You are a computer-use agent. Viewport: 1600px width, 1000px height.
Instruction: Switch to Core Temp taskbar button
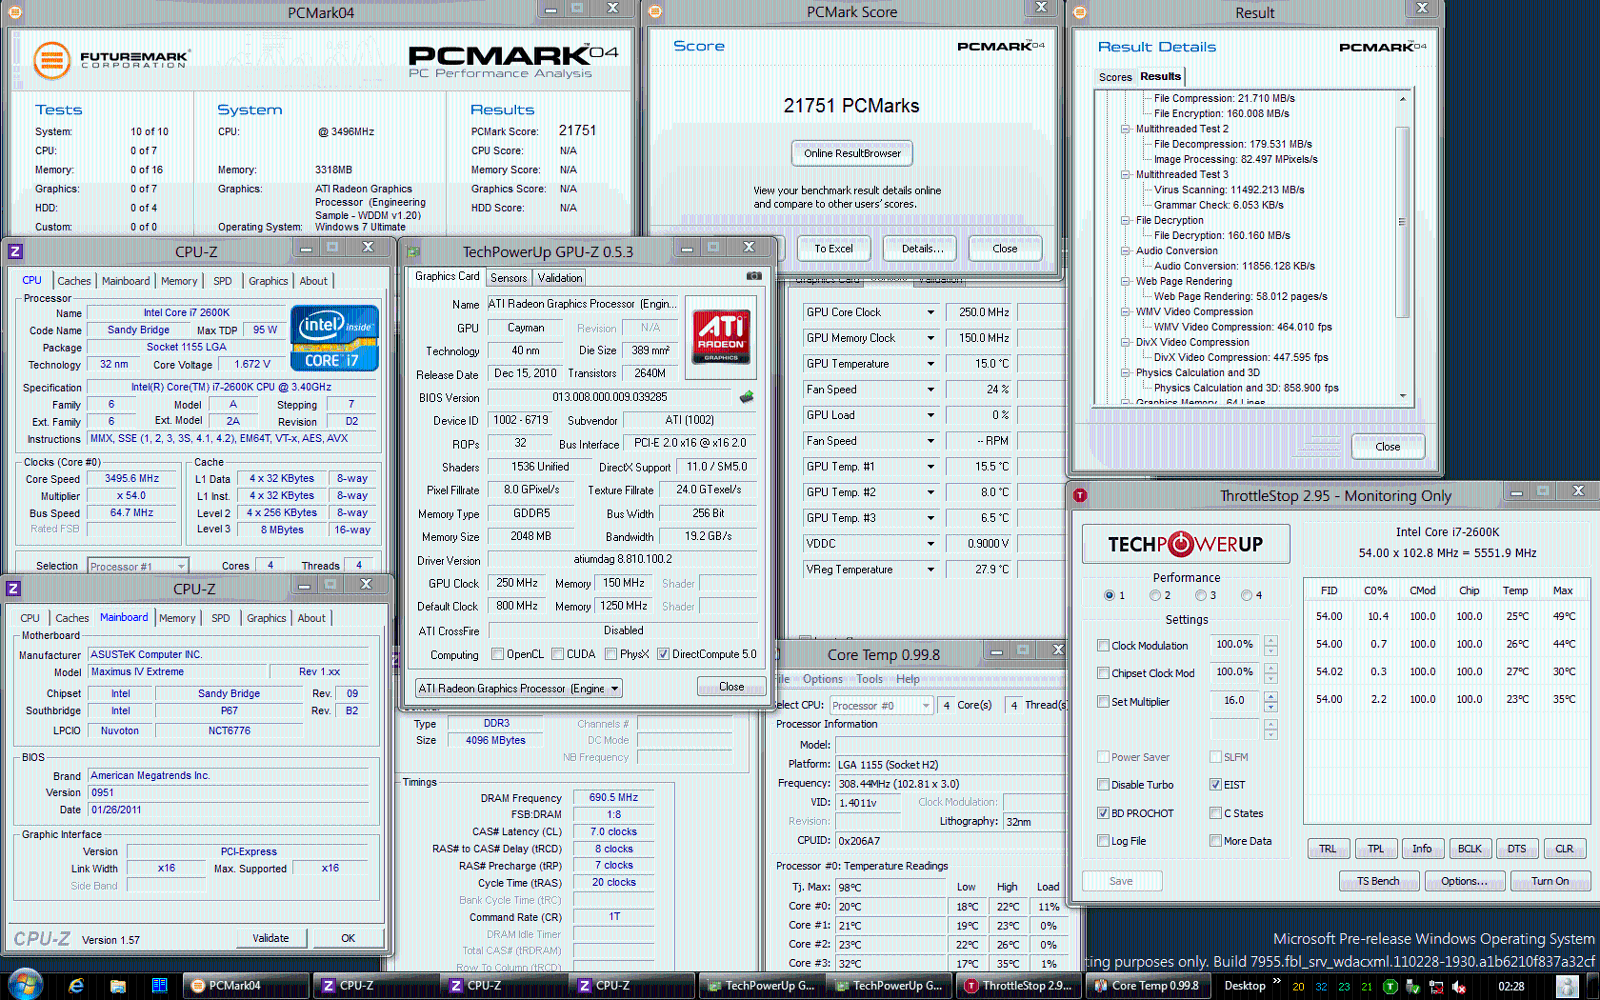(1146, 986)
